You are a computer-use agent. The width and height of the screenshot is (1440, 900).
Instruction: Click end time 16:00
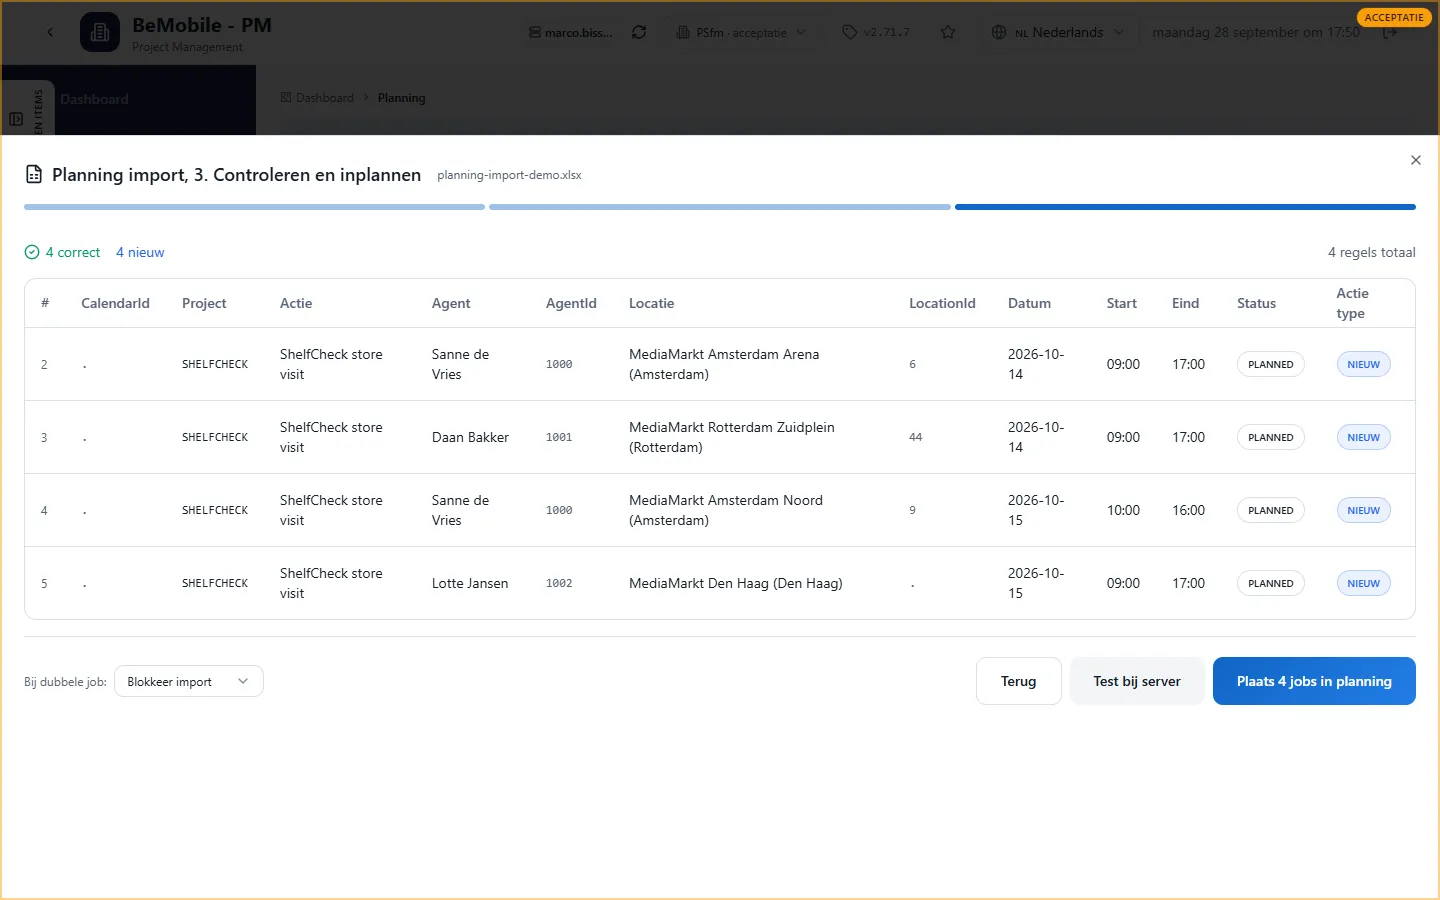pyautogui.click(x=1188, y=510)
